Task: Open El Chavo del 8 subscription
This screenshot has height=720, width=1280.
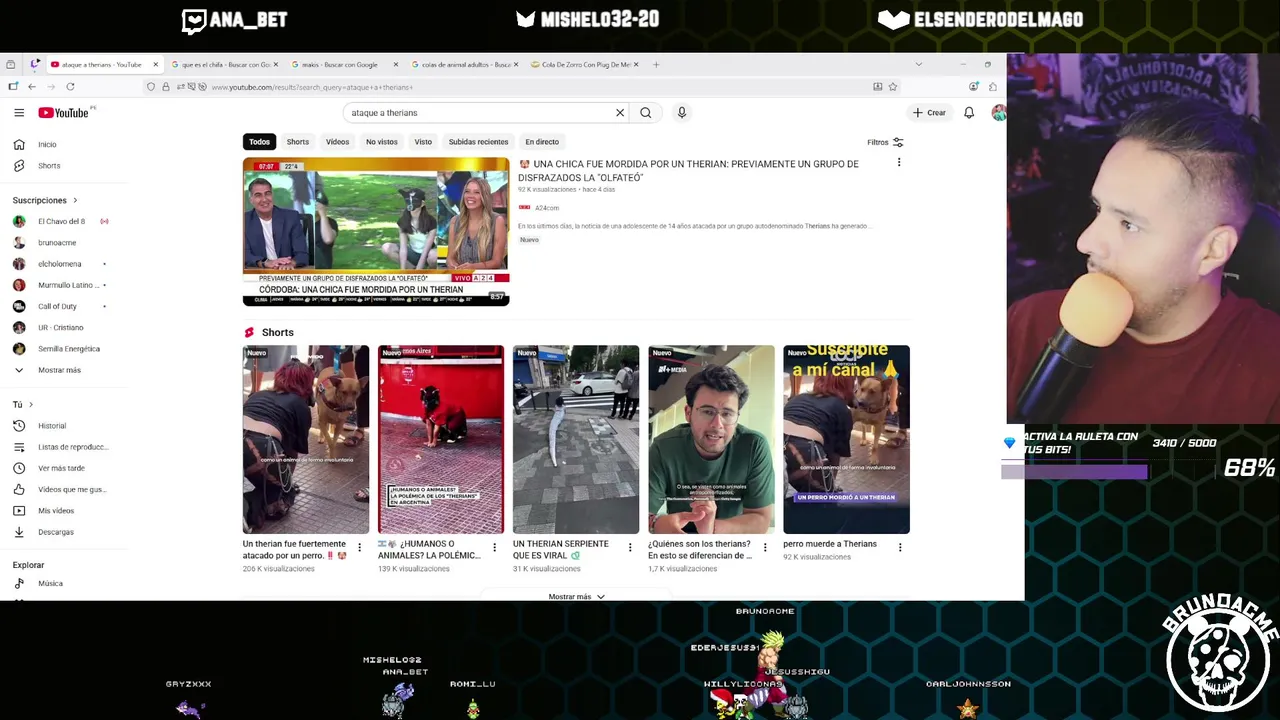Action: [x=60, y=221]
